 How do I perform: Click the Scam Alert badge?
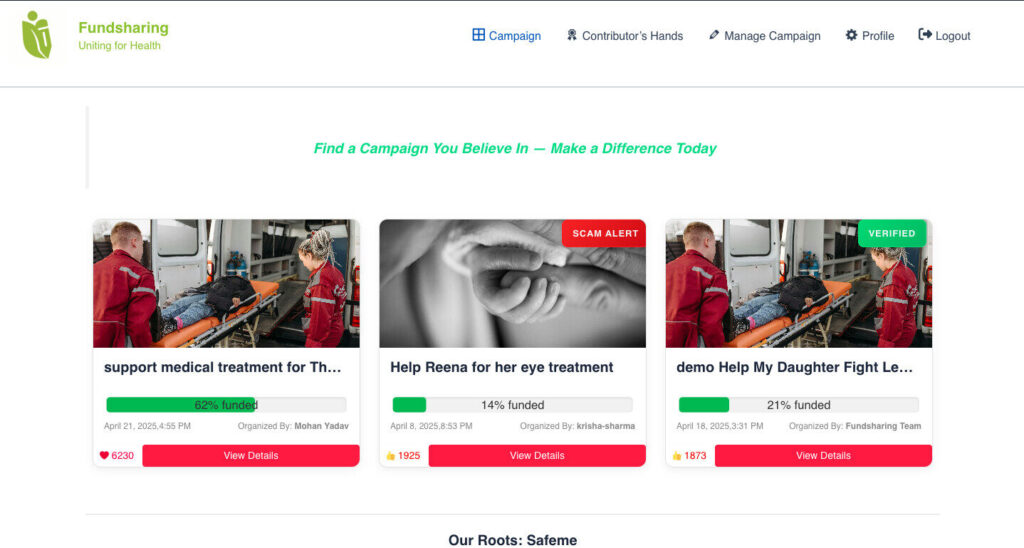point(605,233)
